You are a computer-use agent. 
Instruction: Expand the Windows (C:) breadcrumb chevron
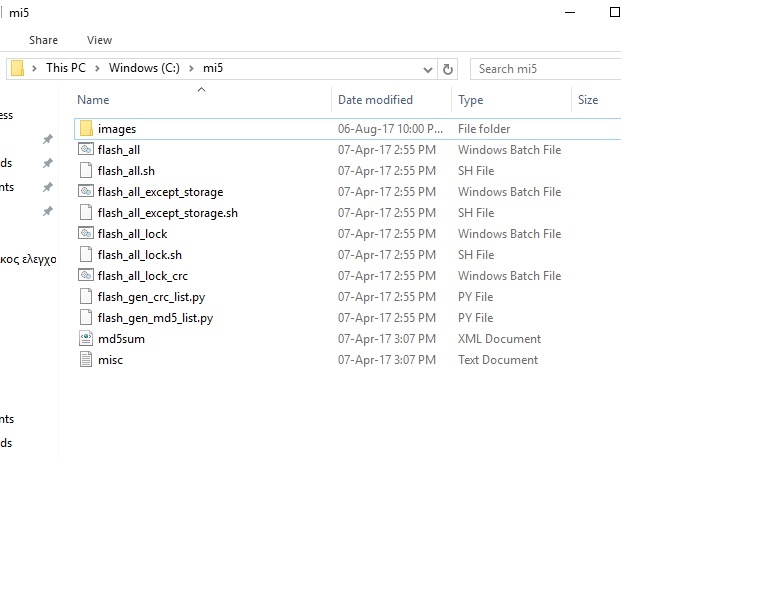pyautogui.click(x=194, y=68)
